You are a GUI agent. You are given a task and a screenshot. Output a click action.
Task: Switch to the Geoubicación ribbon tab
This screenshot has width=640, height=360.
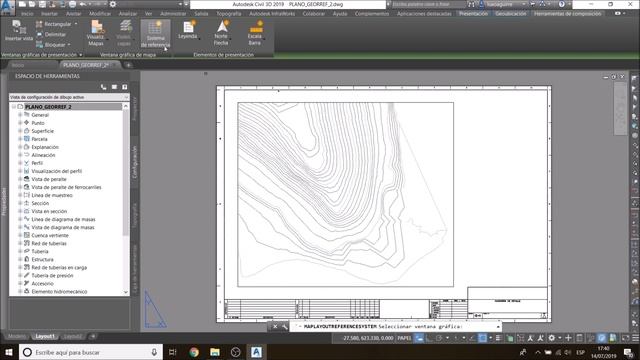point(510,13)
